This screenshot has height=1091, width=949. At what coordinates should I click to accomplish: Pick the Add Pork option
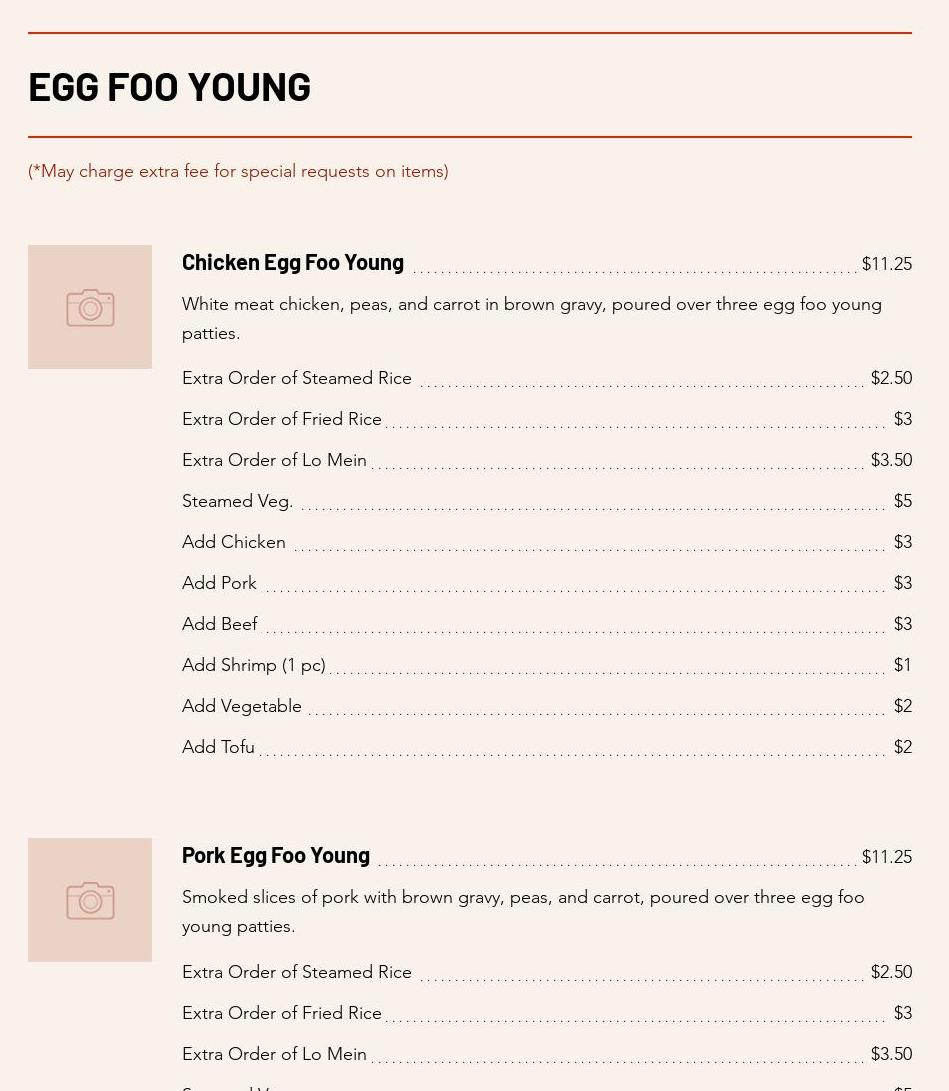click(219, 583)
